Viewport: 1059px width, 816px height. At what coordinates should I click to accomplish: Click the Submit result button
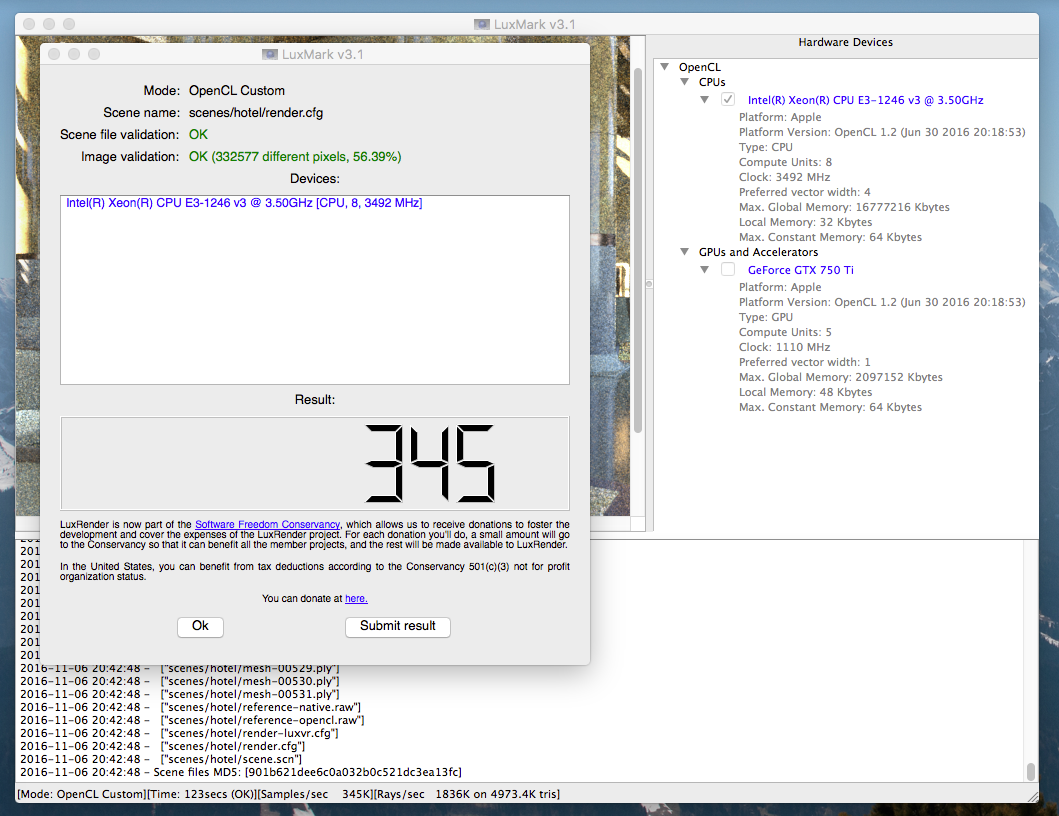(398, 626)
